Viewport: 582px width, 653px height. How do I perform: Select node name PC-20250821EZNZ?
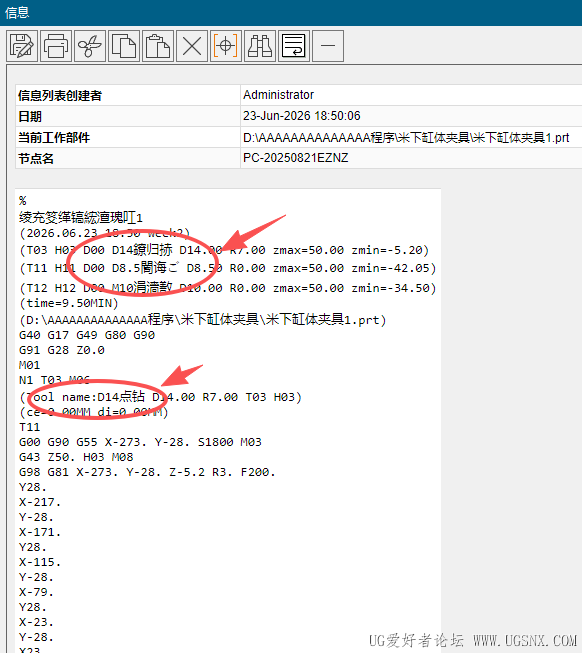click(x=296, y=158)
